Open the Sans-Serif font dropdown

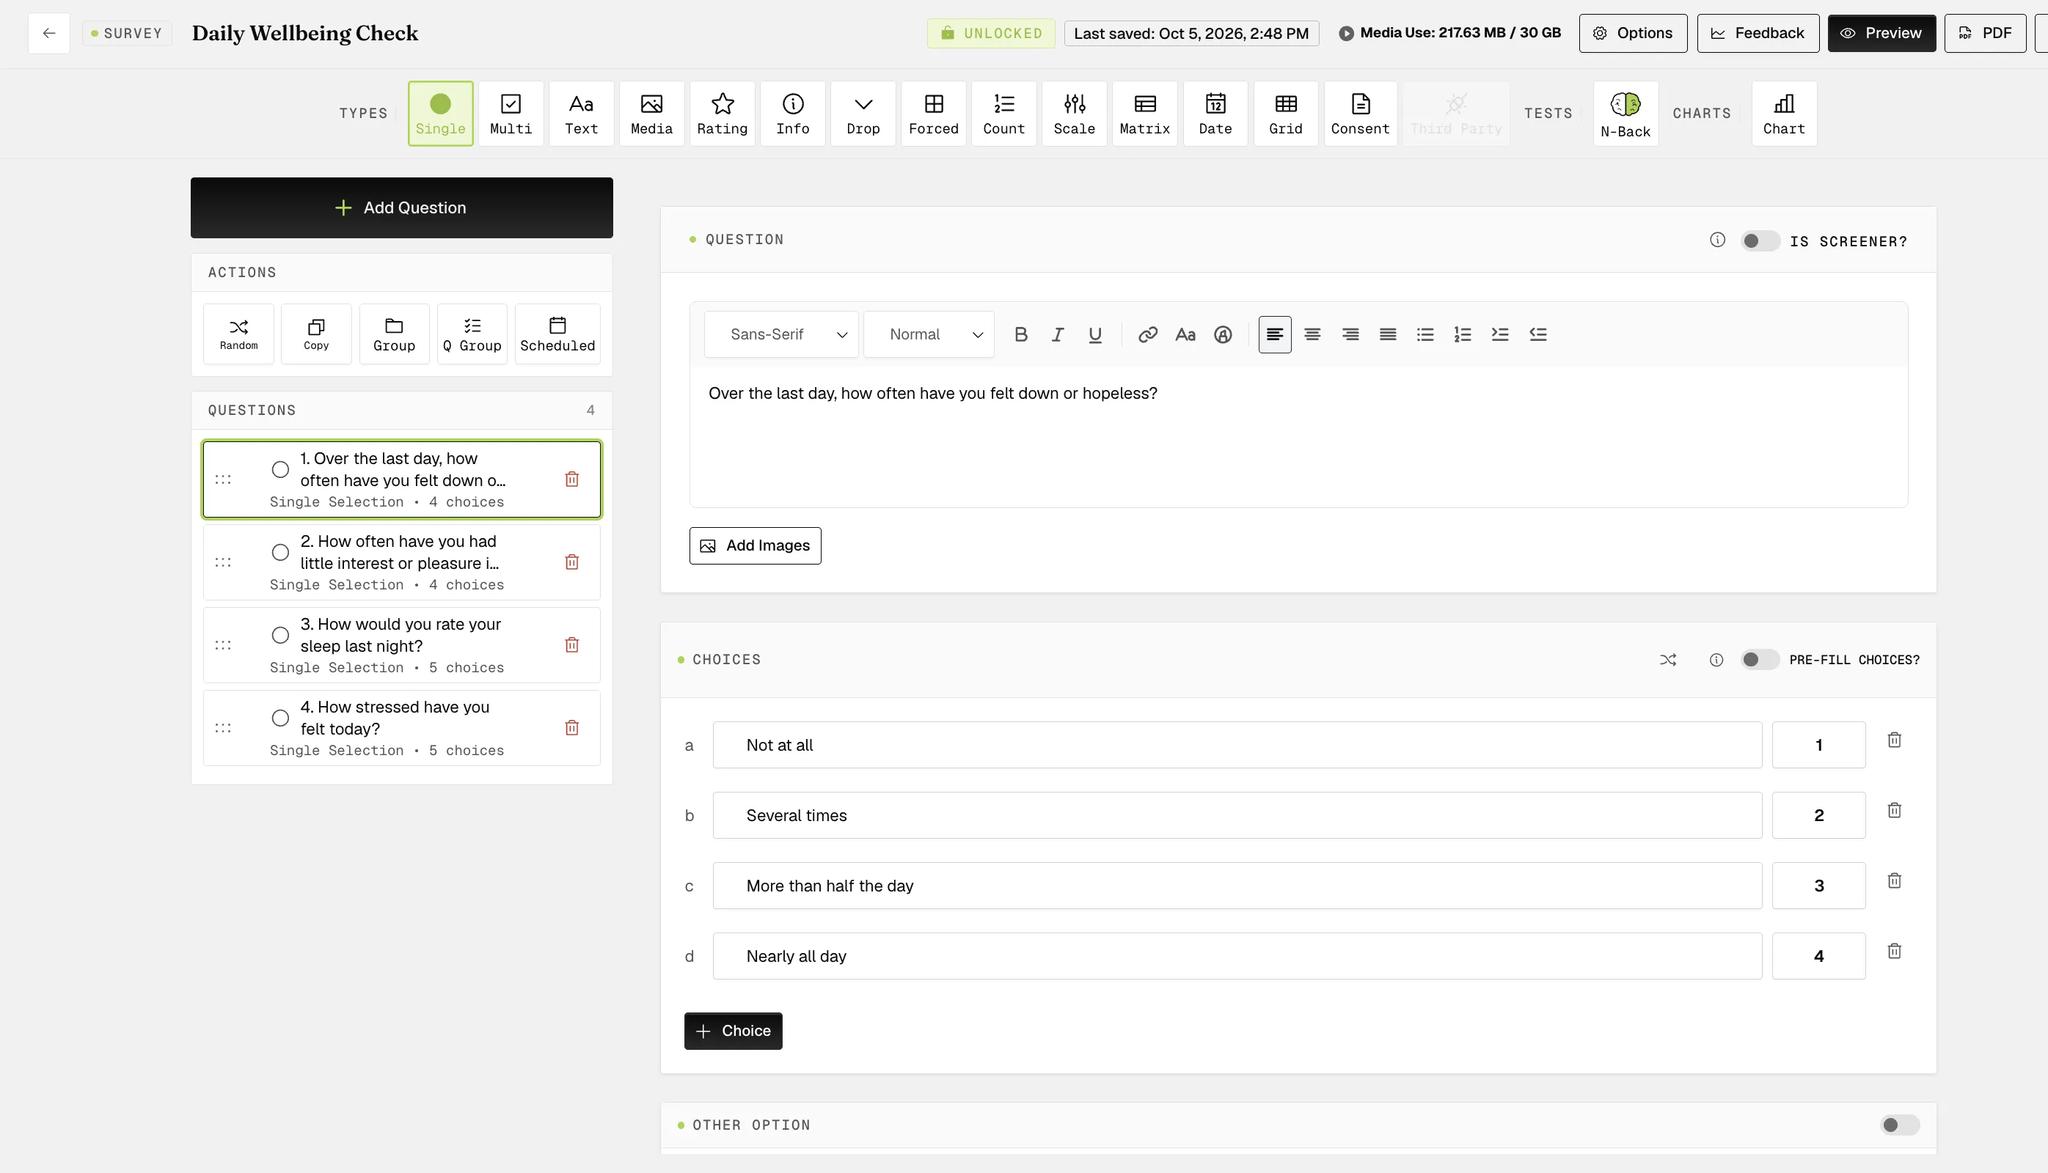pos(781,335)
